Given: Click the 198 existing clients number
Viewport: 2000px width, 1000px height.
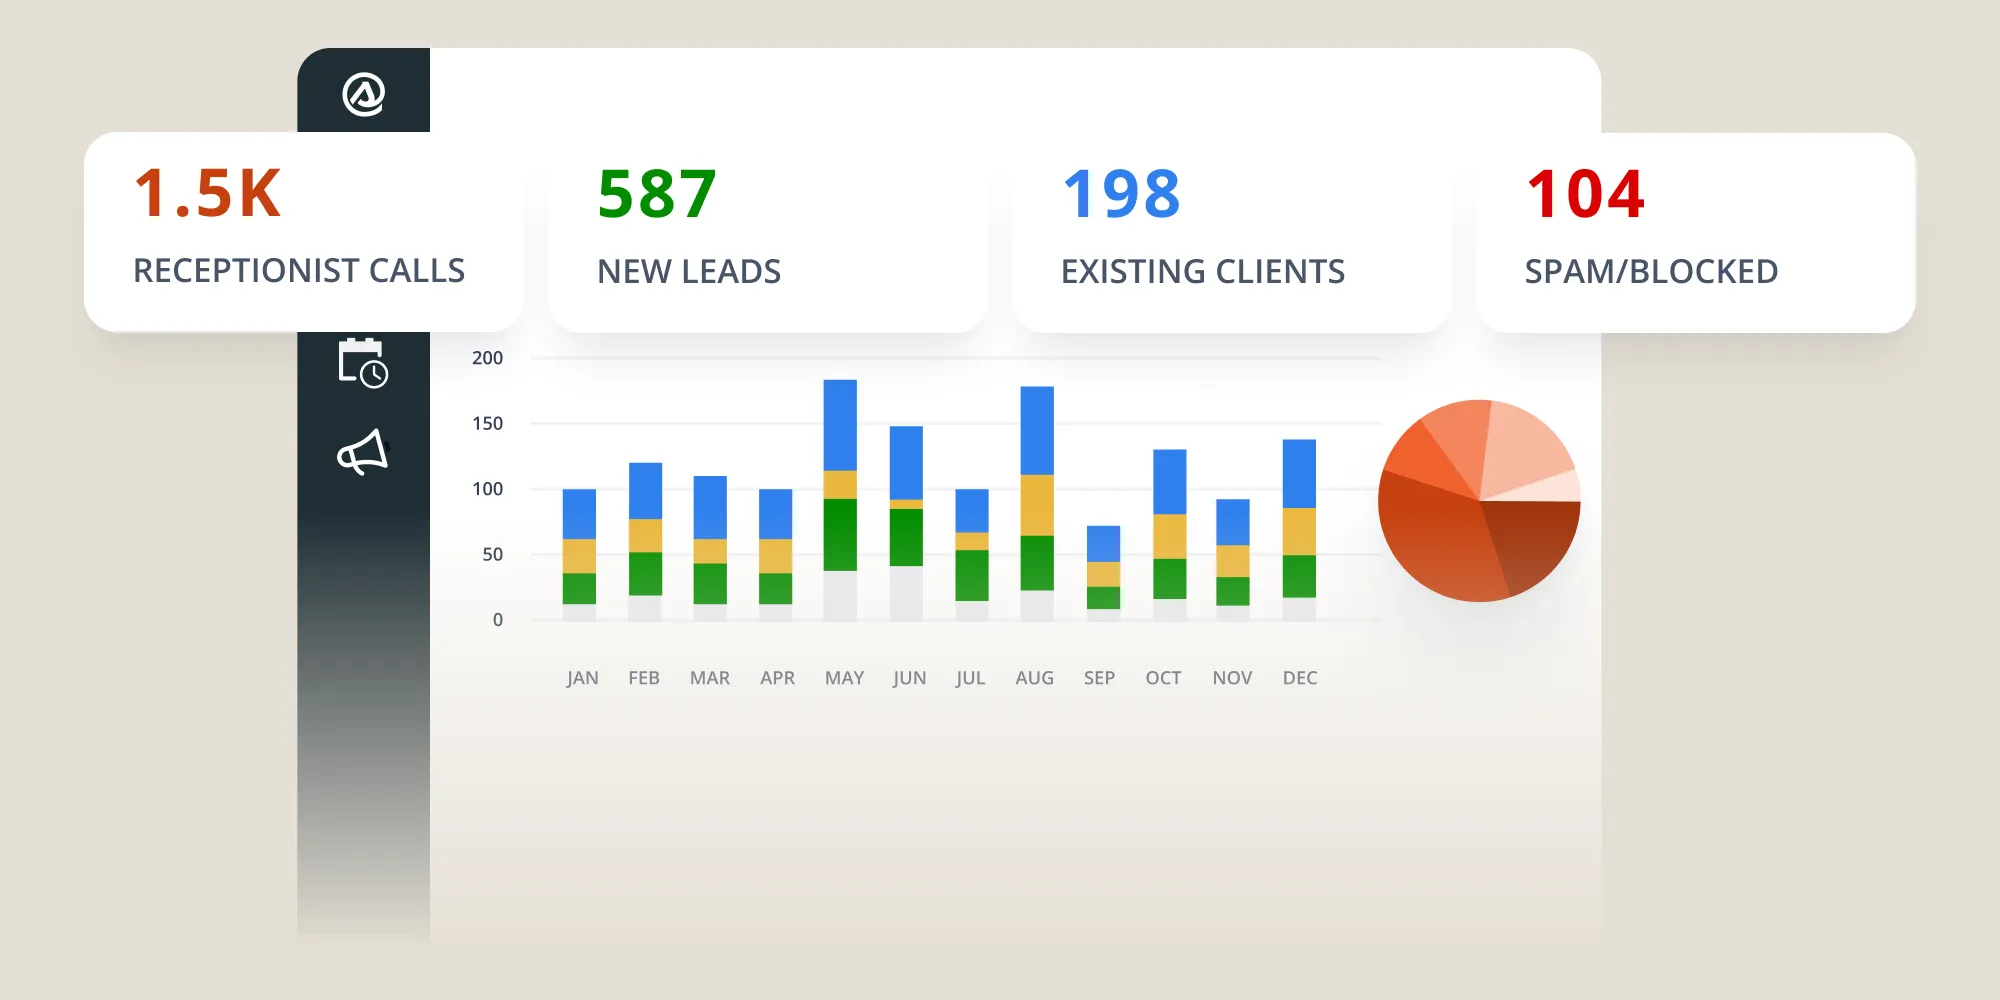Looking at the screenshot, I should (x=1122, y=192).
